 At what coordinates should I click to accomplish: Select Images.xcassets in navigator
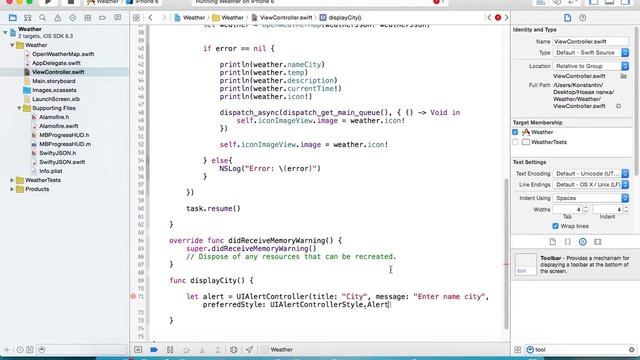(54, 90)
